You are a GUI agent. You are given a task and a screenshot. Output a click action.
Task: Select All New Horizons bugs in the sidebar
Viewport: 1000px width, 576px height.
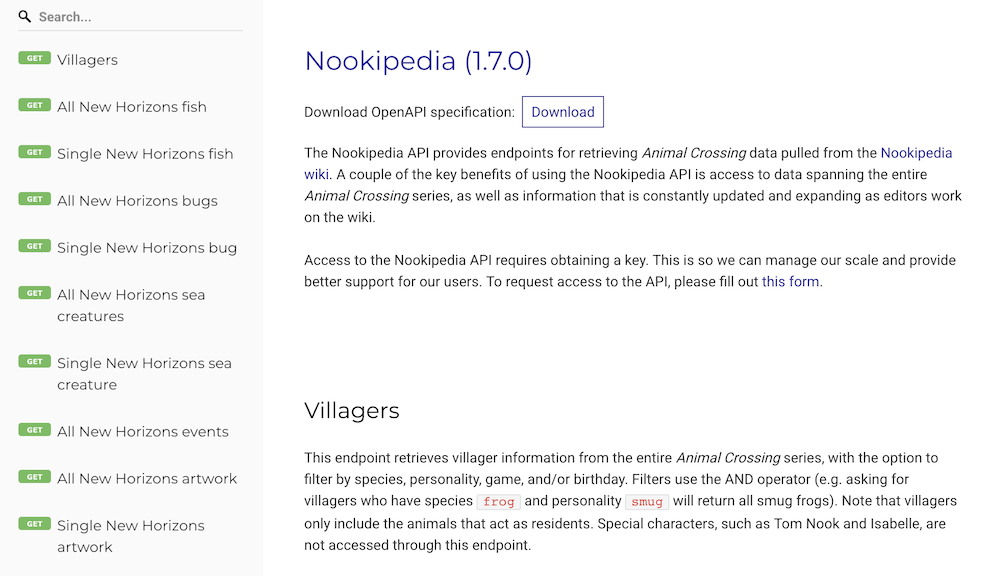tap(137, 200)
